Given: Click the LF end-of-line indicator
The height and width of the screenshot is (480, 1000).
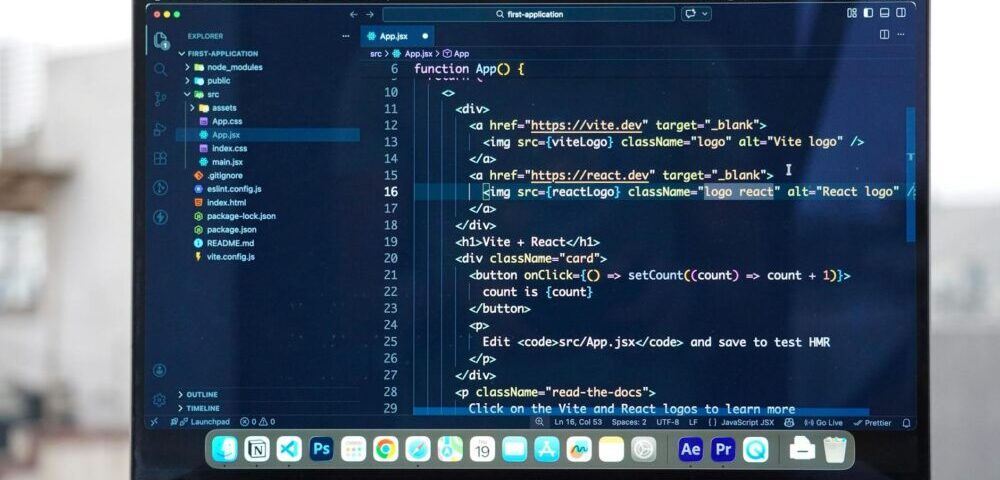Looking at the screenshot, I should coord(693,422).
